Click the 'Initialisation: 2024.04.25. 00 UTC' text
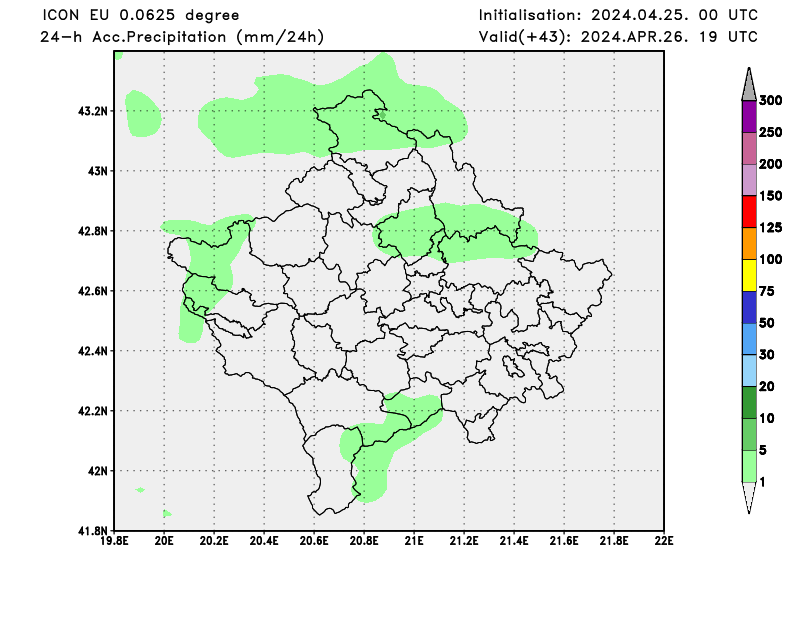This screenshot has height=618, width=800. [x=618, y=15]
